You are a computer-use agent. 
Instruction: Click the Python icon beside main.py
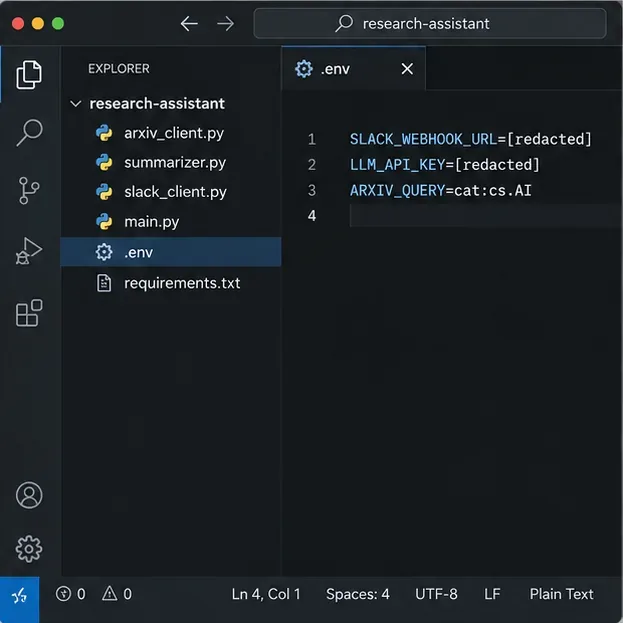pos(104,222)
